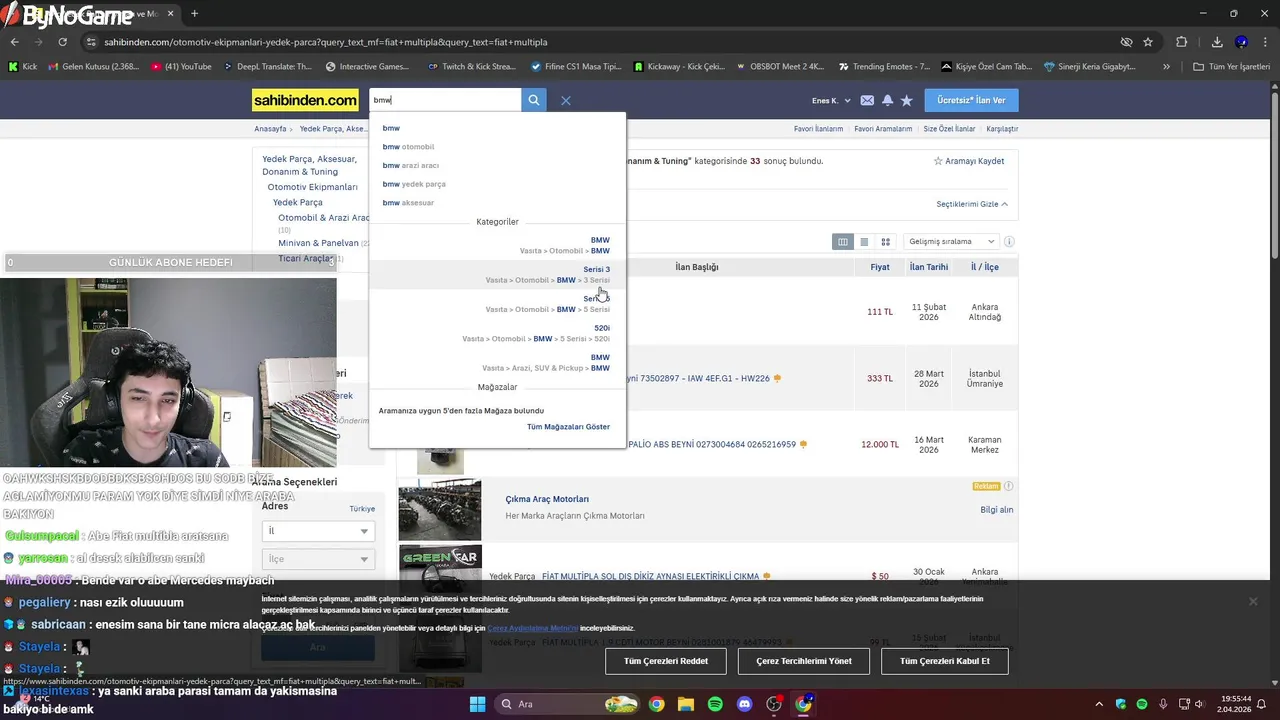Click Tüm Mağazaları Göster link

[568, 427]
